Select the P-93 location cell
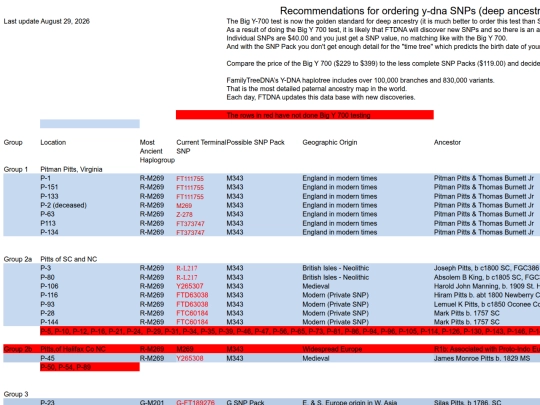This screenshot has width=540, height=405. pyautogui.click(x=48, y=304)
